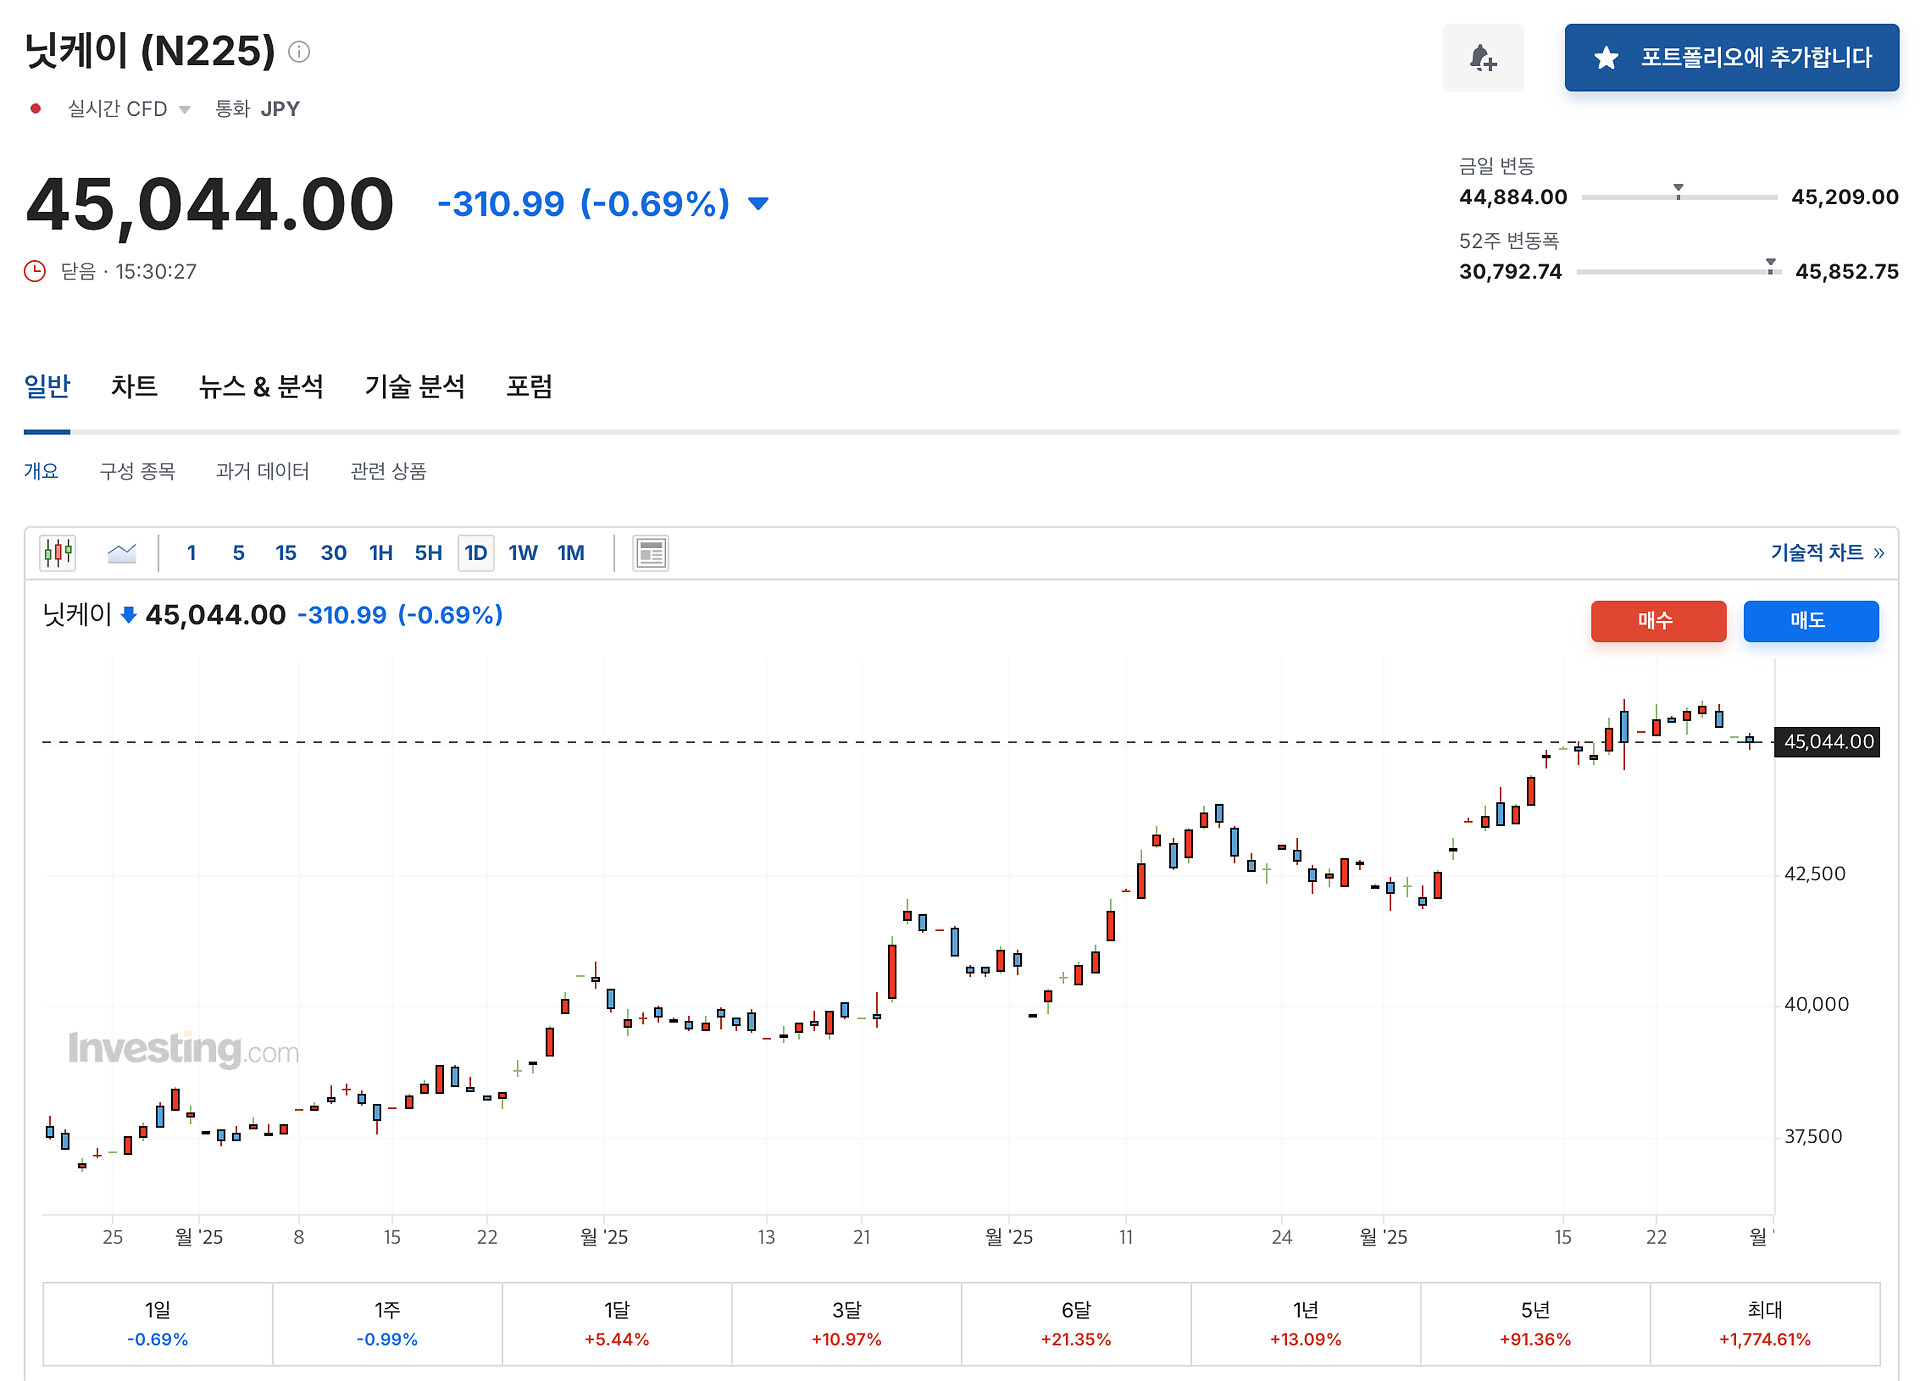Open the 과거 데이터 link

point(262,471)
